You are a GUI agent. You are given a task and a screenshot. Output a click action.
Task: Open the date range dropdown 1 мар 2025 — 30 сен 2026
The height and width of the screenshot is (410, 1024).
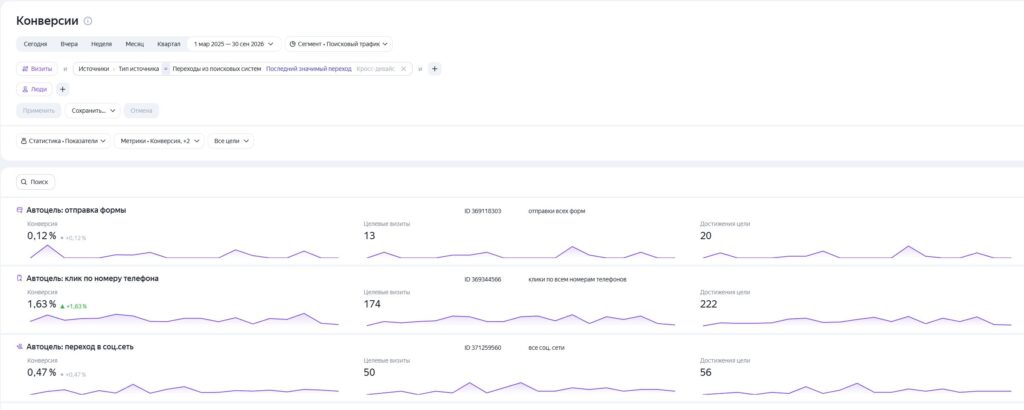click(x=234, y=44)
